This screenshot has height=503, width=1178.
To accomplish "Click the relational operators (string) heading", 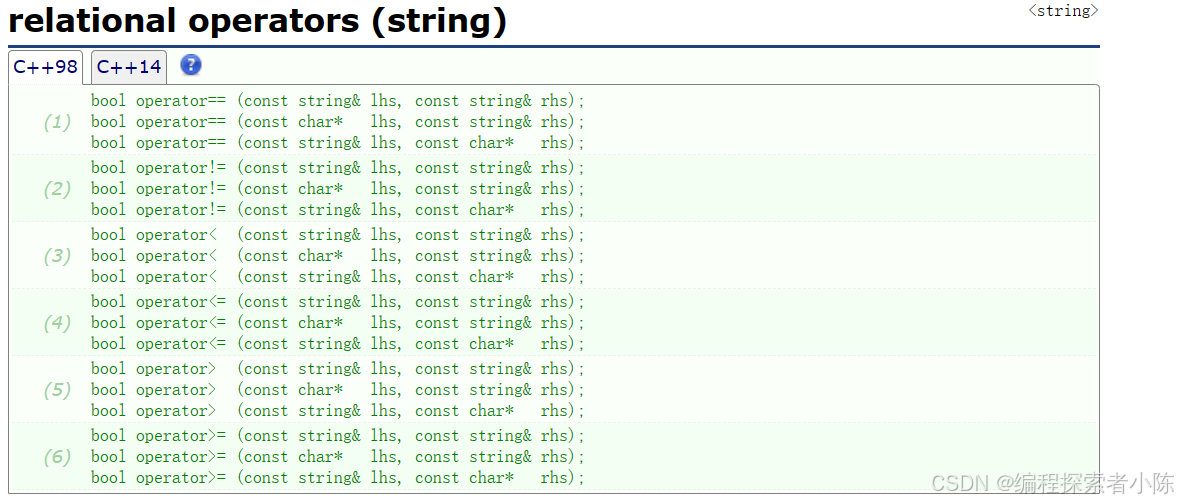I will 258,22.
